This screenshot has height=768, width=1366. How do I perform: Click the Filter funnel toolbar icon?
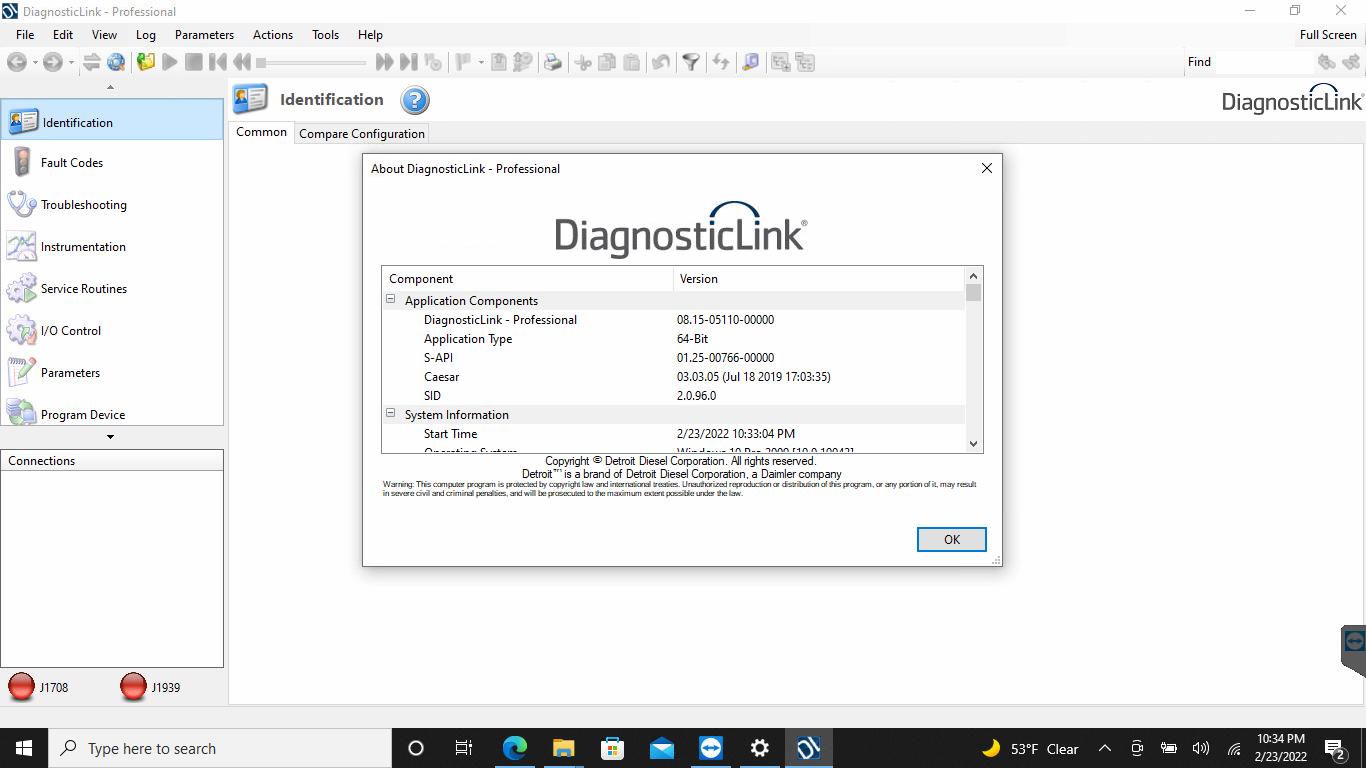[690, 62]
